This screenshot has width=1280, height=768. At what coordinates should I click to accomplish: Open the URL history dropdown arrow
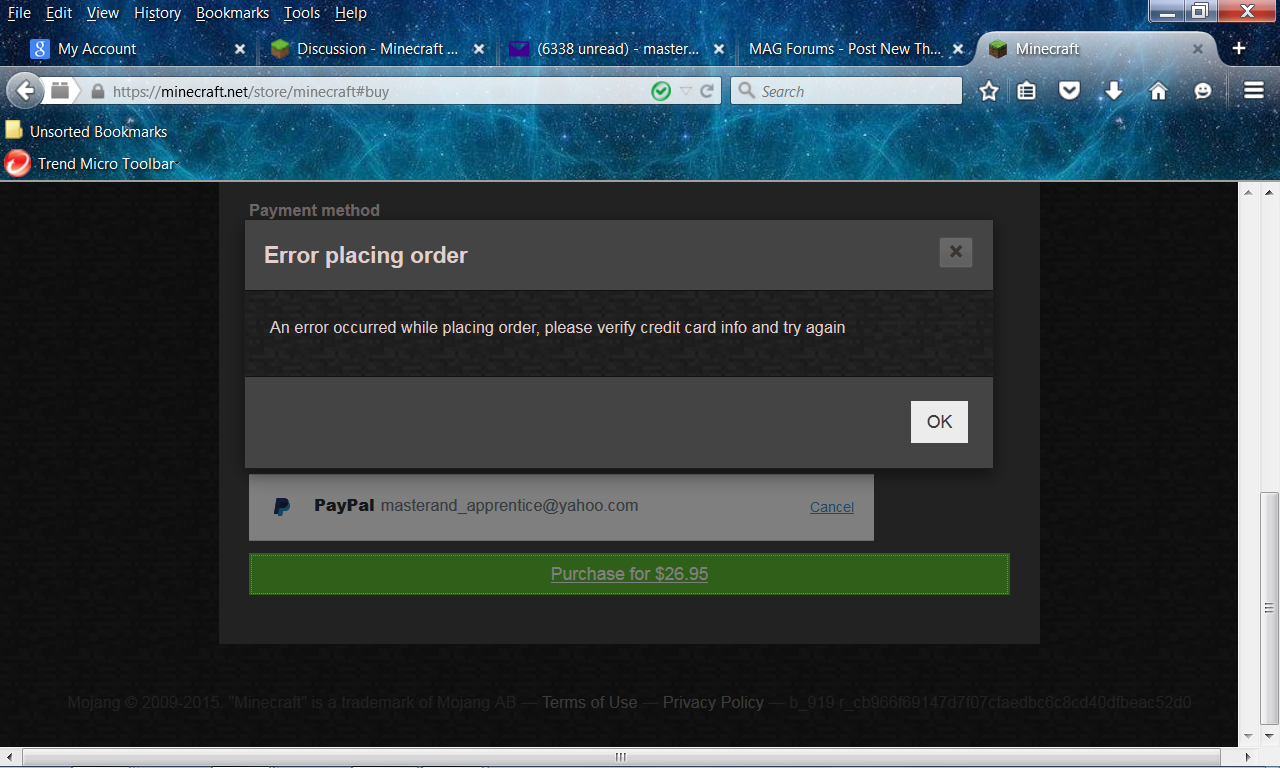[x=686, y=91]
